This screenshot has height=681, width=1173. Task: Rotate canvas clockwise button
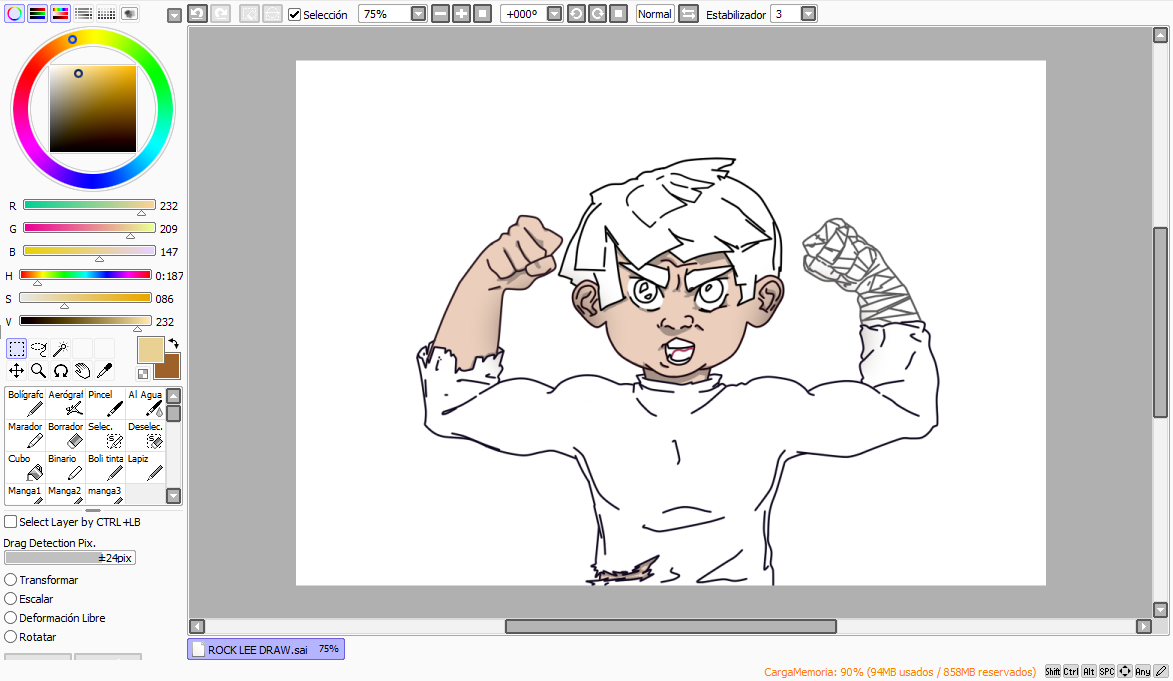tap(597, 13)
